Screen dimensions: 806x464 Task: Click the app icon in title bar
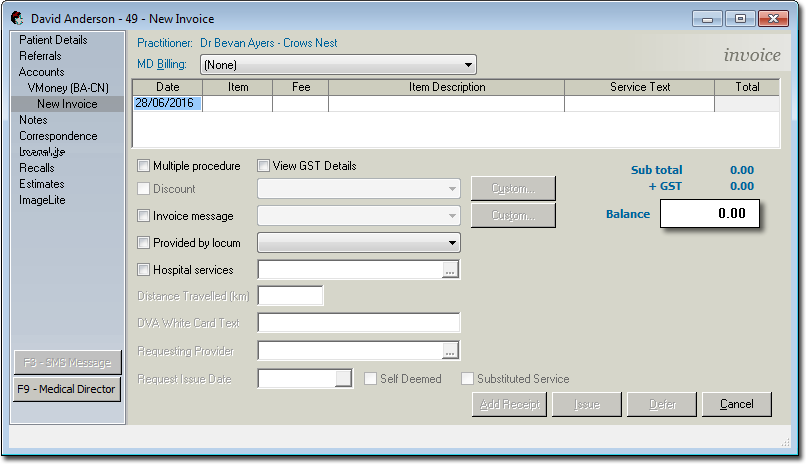click(17, 18)
